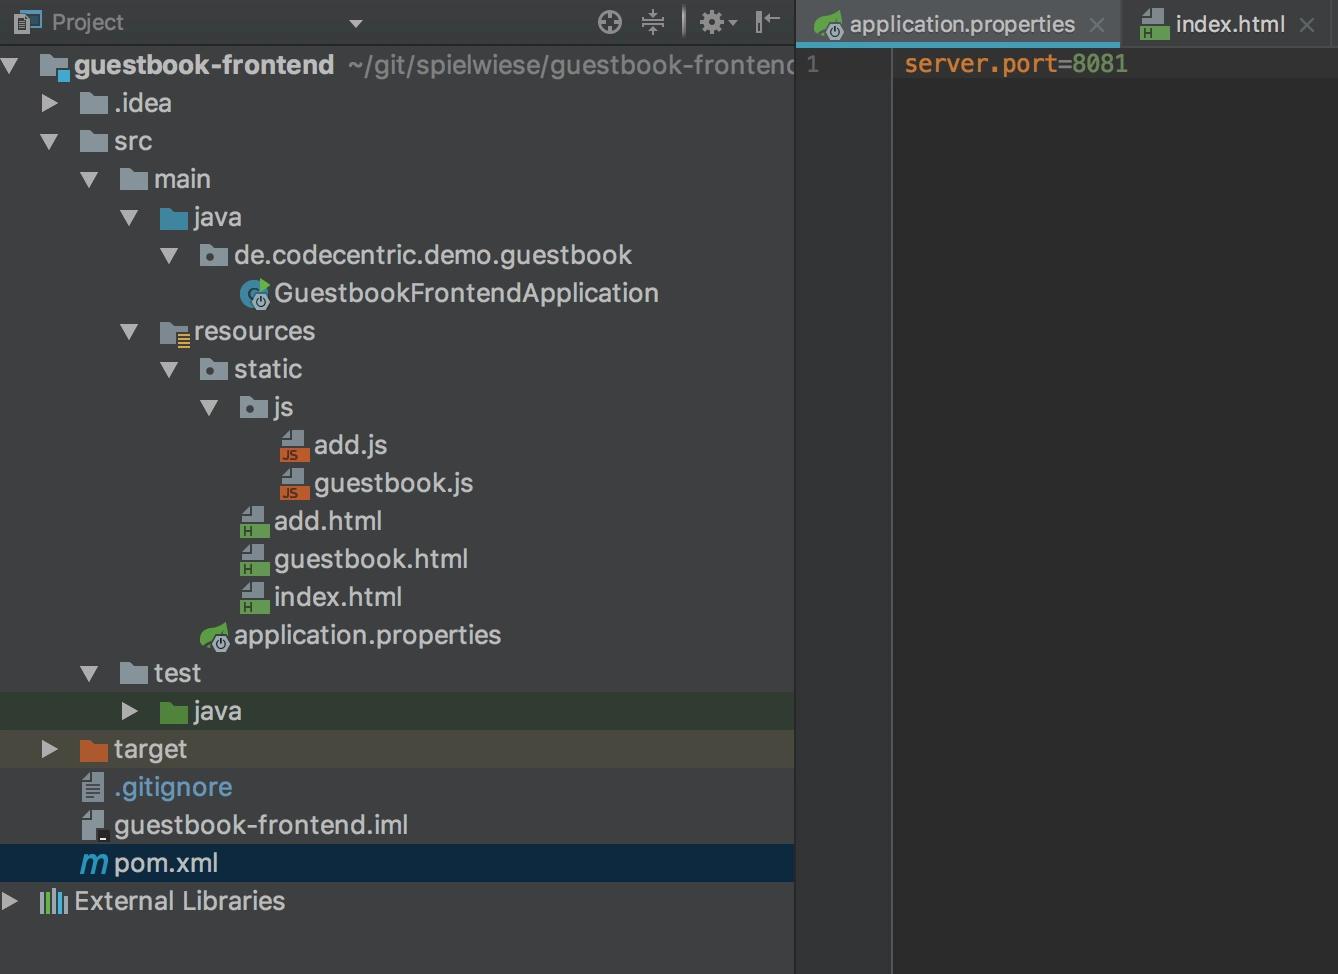
Task: Select the application.properties editor tab
Action: click(x=961, y=24)
